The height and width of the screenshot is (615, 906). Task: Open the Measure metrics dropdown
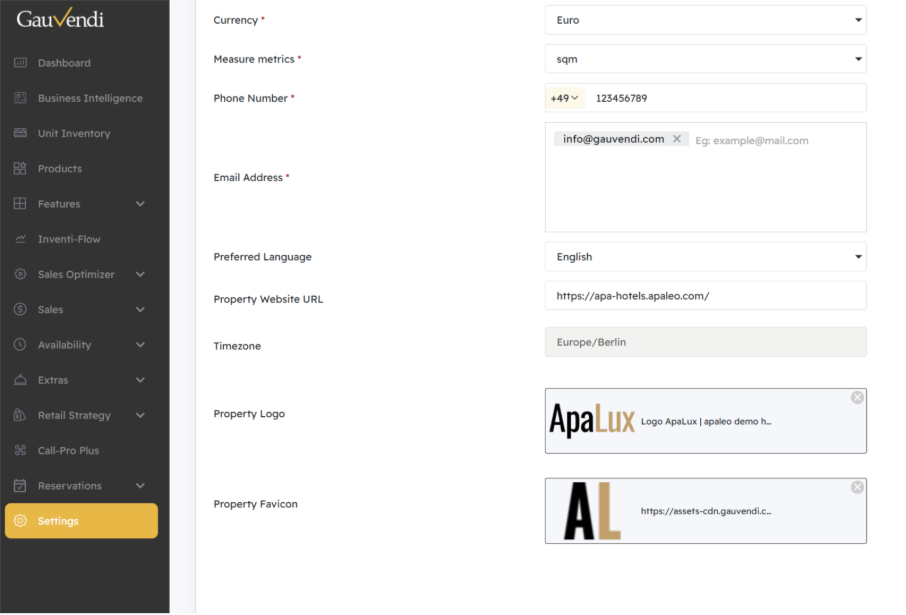tap(706, 59)
